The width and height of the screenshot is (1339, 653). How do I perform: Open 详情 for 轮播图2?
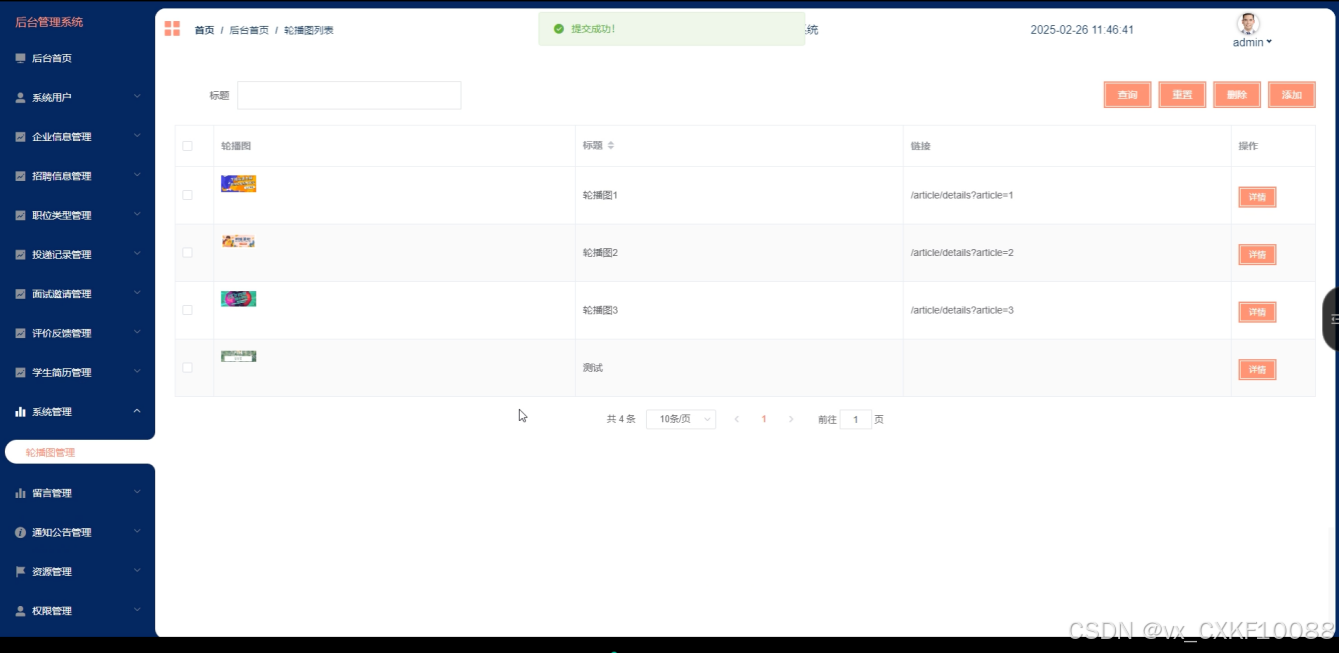(1257, 255)
